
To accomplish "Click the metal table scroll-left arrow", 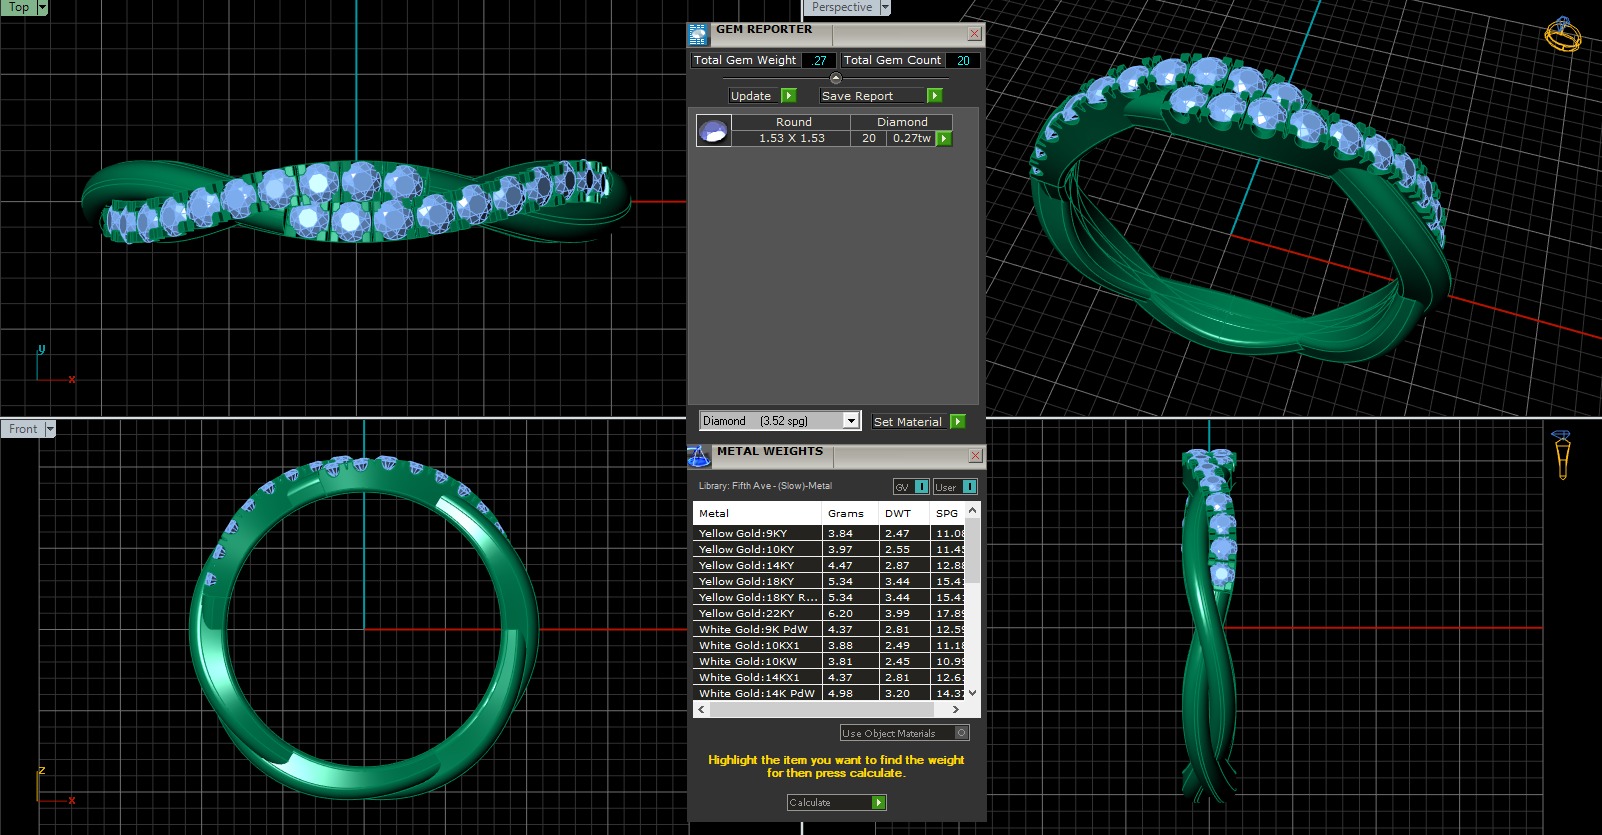I will pyautogui.click(x=701, y=709).
